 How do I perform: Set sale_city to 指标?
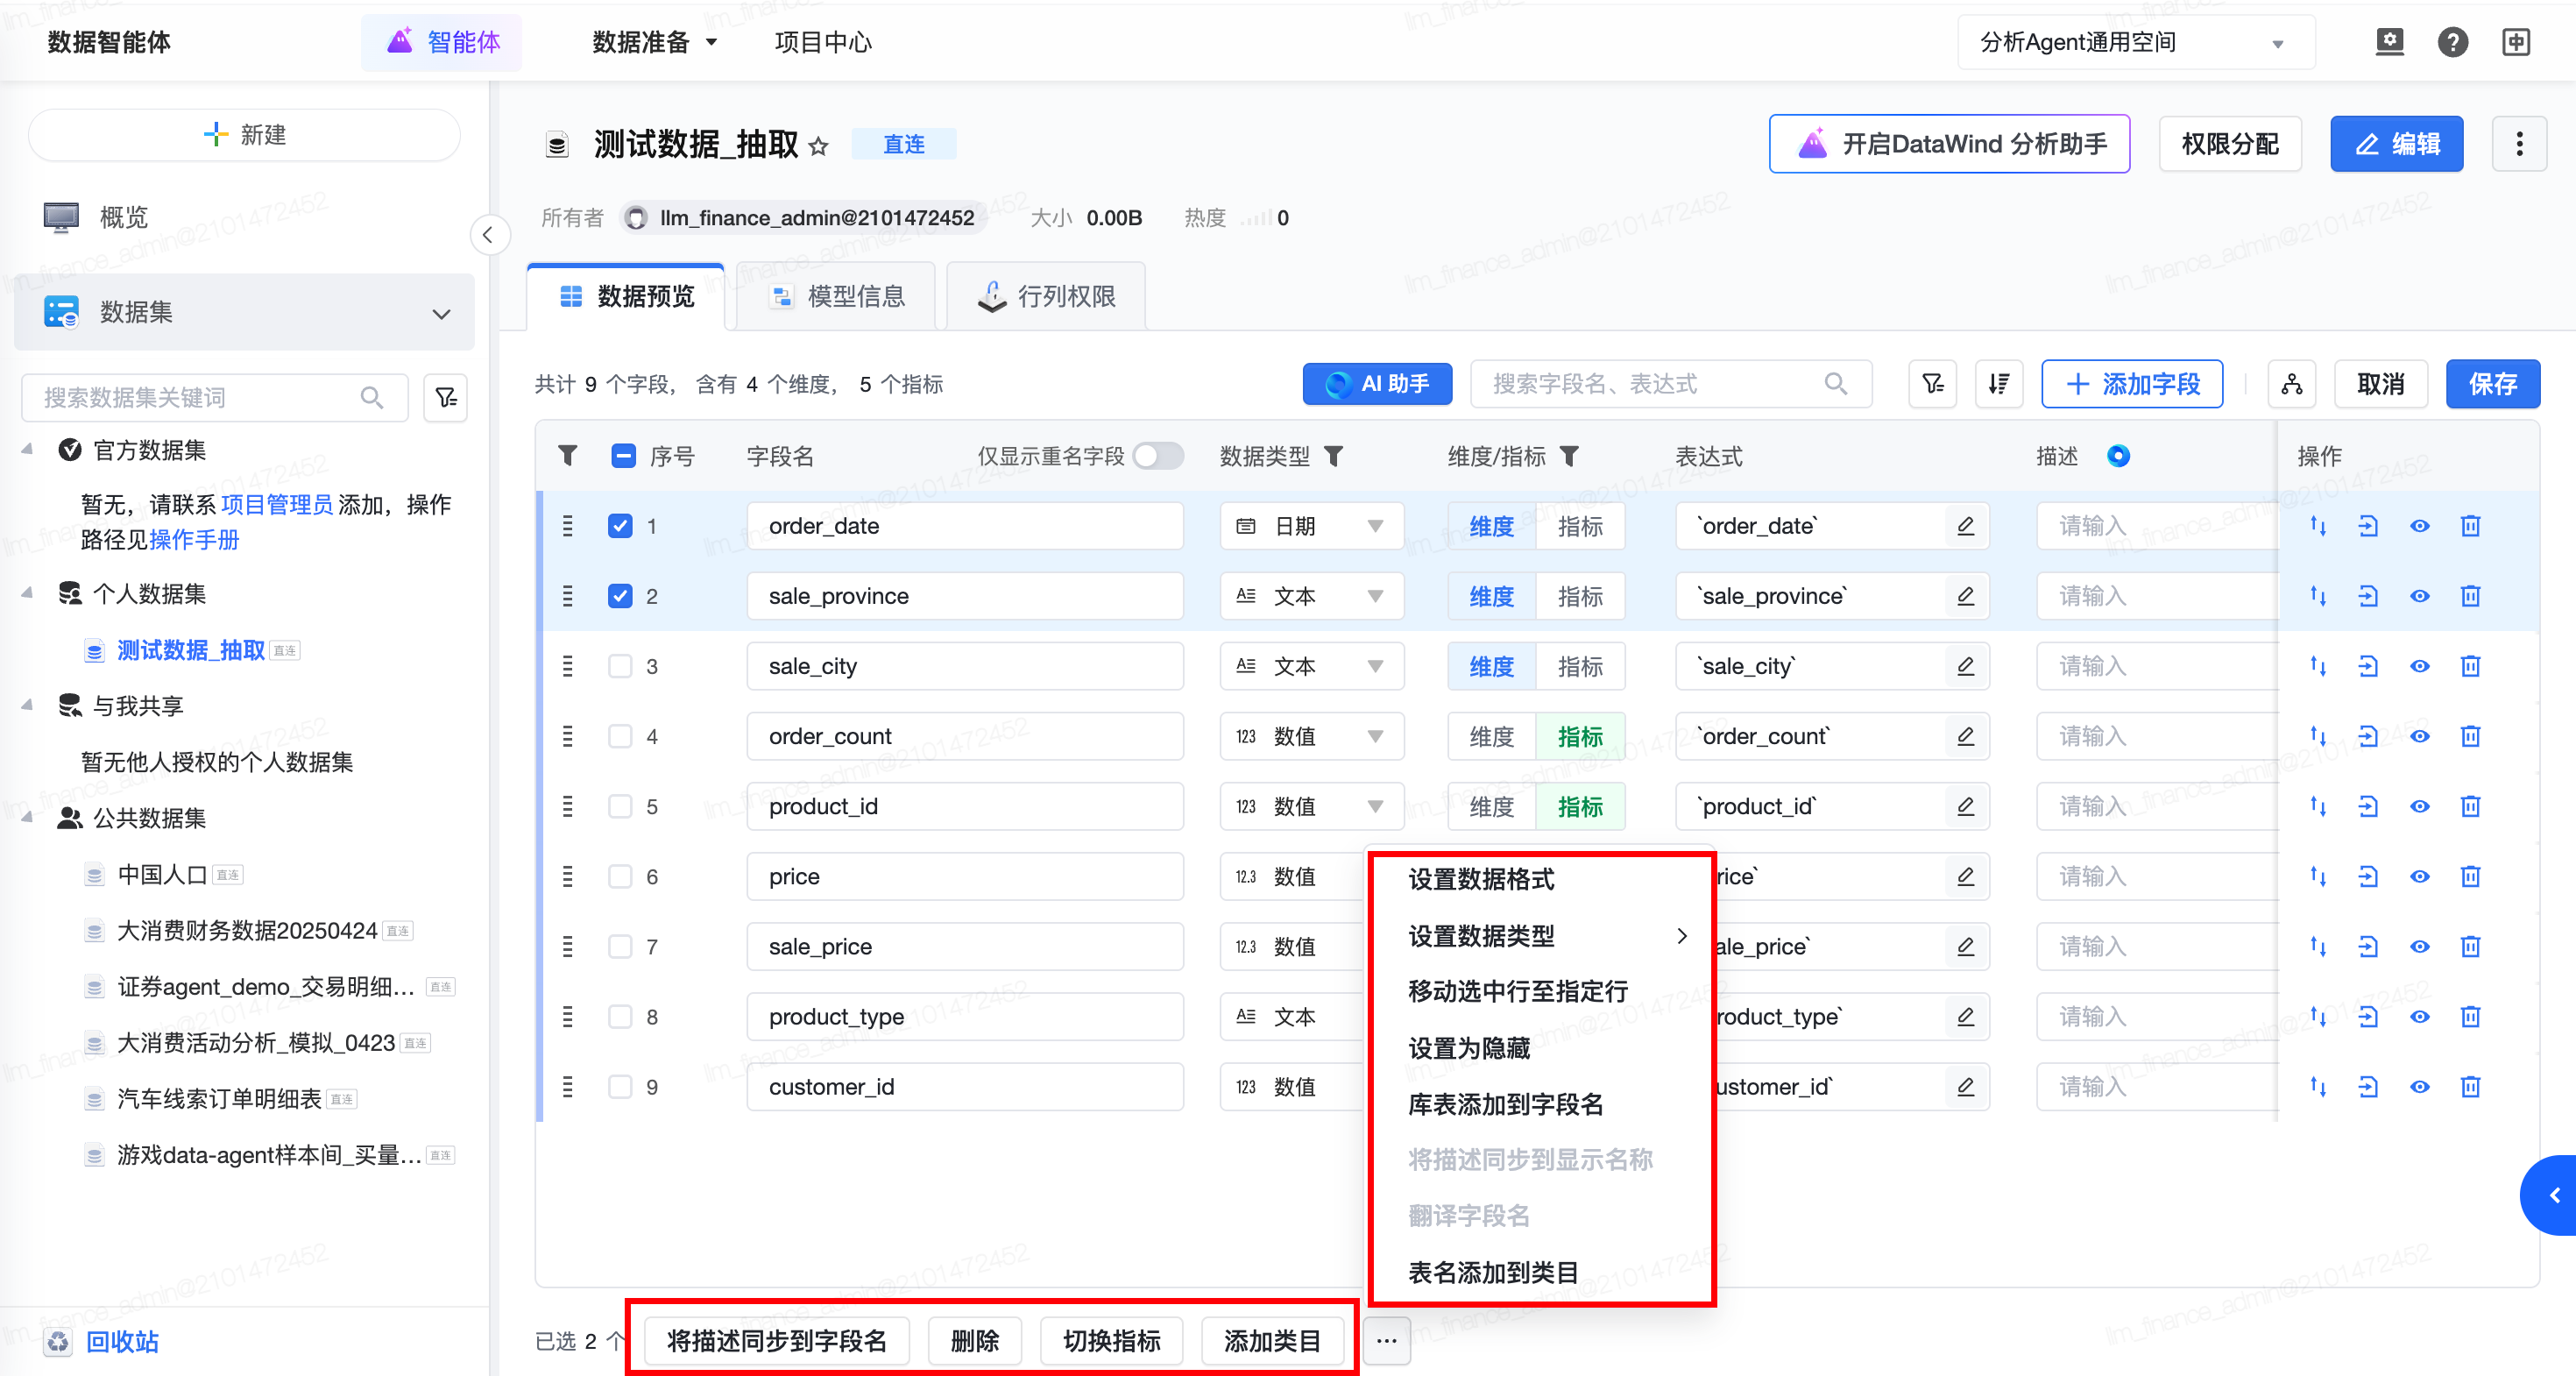1580,666
